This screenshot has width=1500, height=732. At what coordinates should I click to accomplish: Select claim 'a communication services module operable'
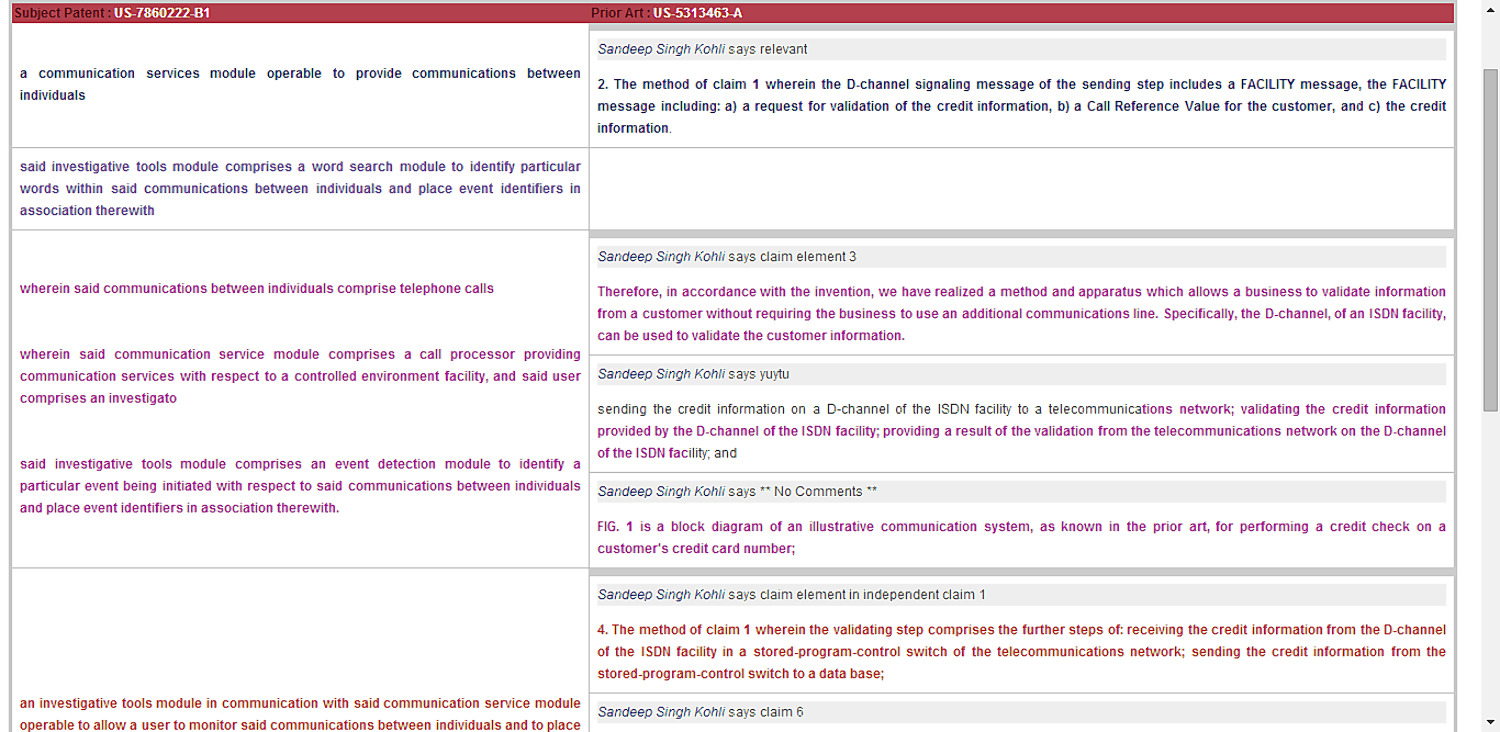(300, 84)
